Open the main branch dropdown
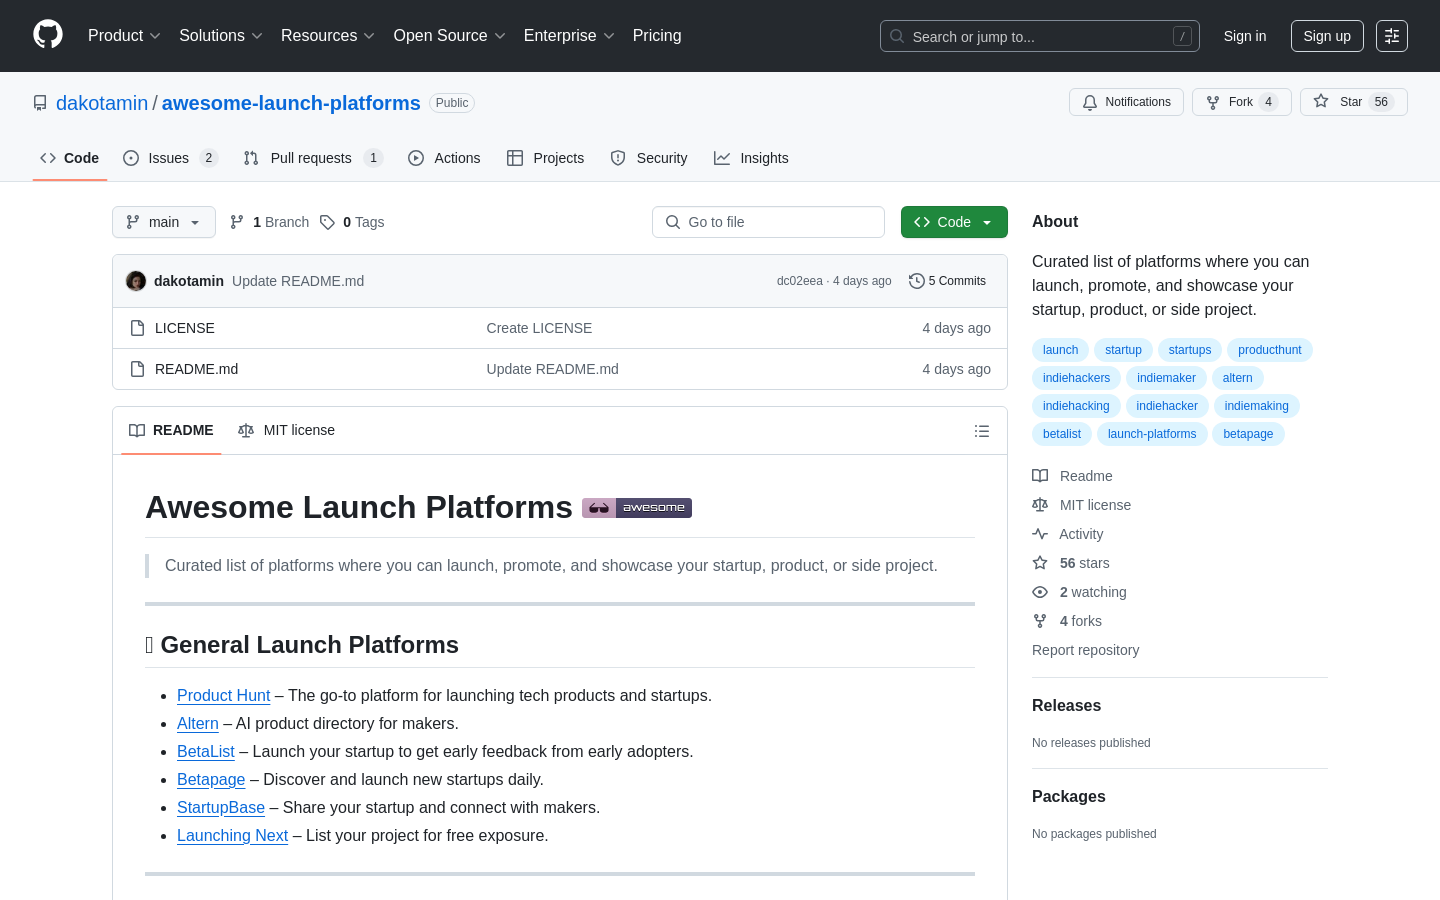1440x900 pixels. pos(164,222)
